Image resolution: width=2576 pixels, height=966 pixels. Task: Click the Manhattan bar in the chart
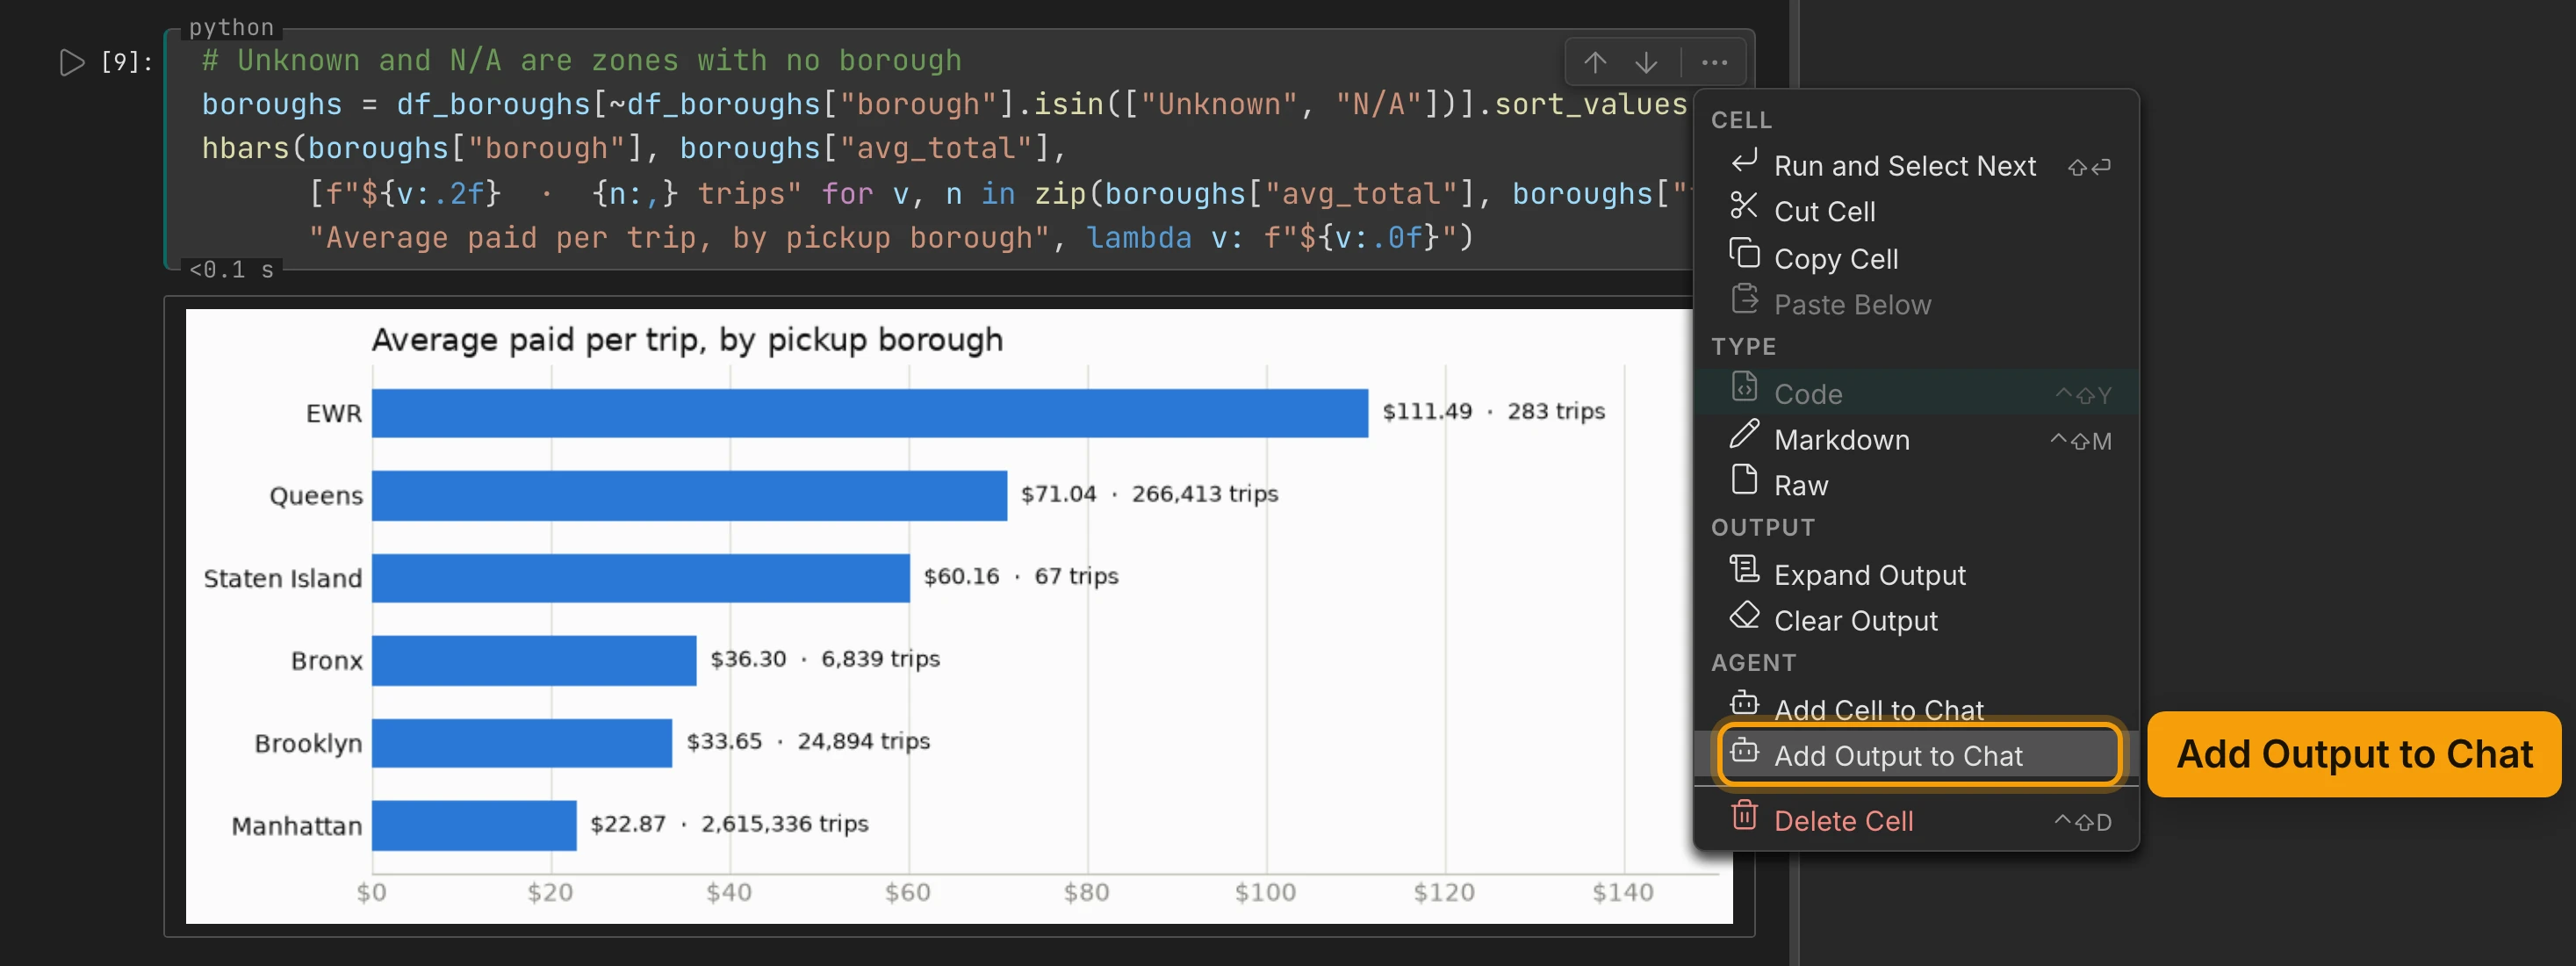point(474,825)
